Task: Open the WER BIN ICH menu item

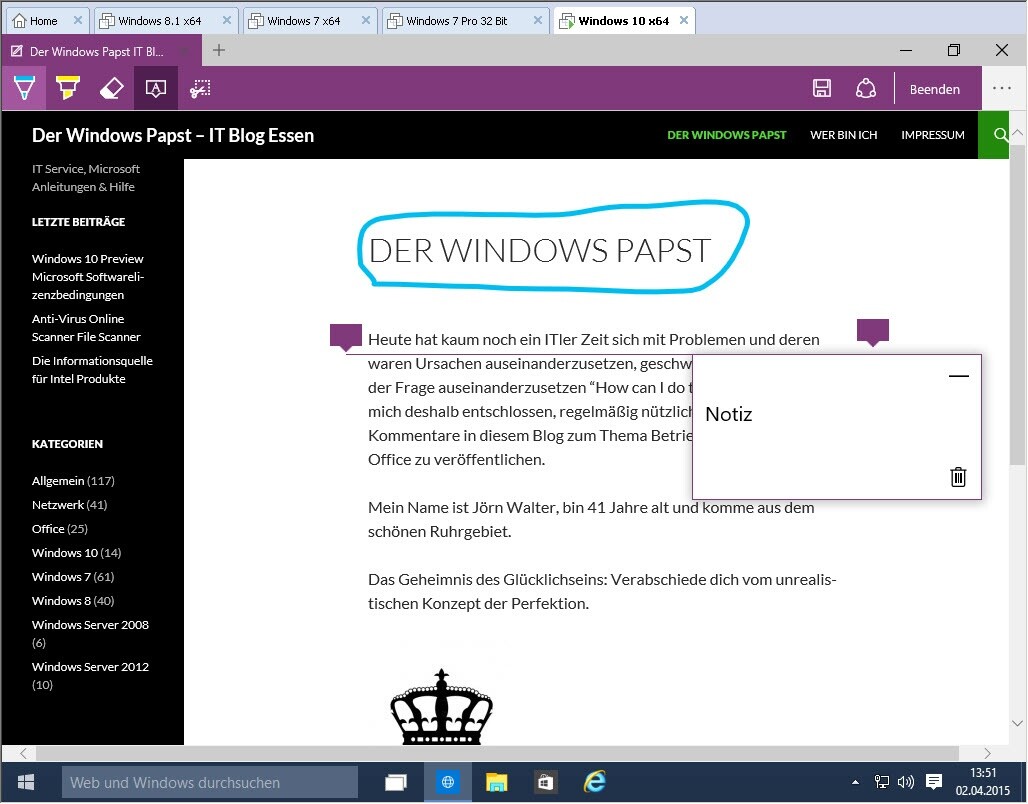Action: point(843,135)
